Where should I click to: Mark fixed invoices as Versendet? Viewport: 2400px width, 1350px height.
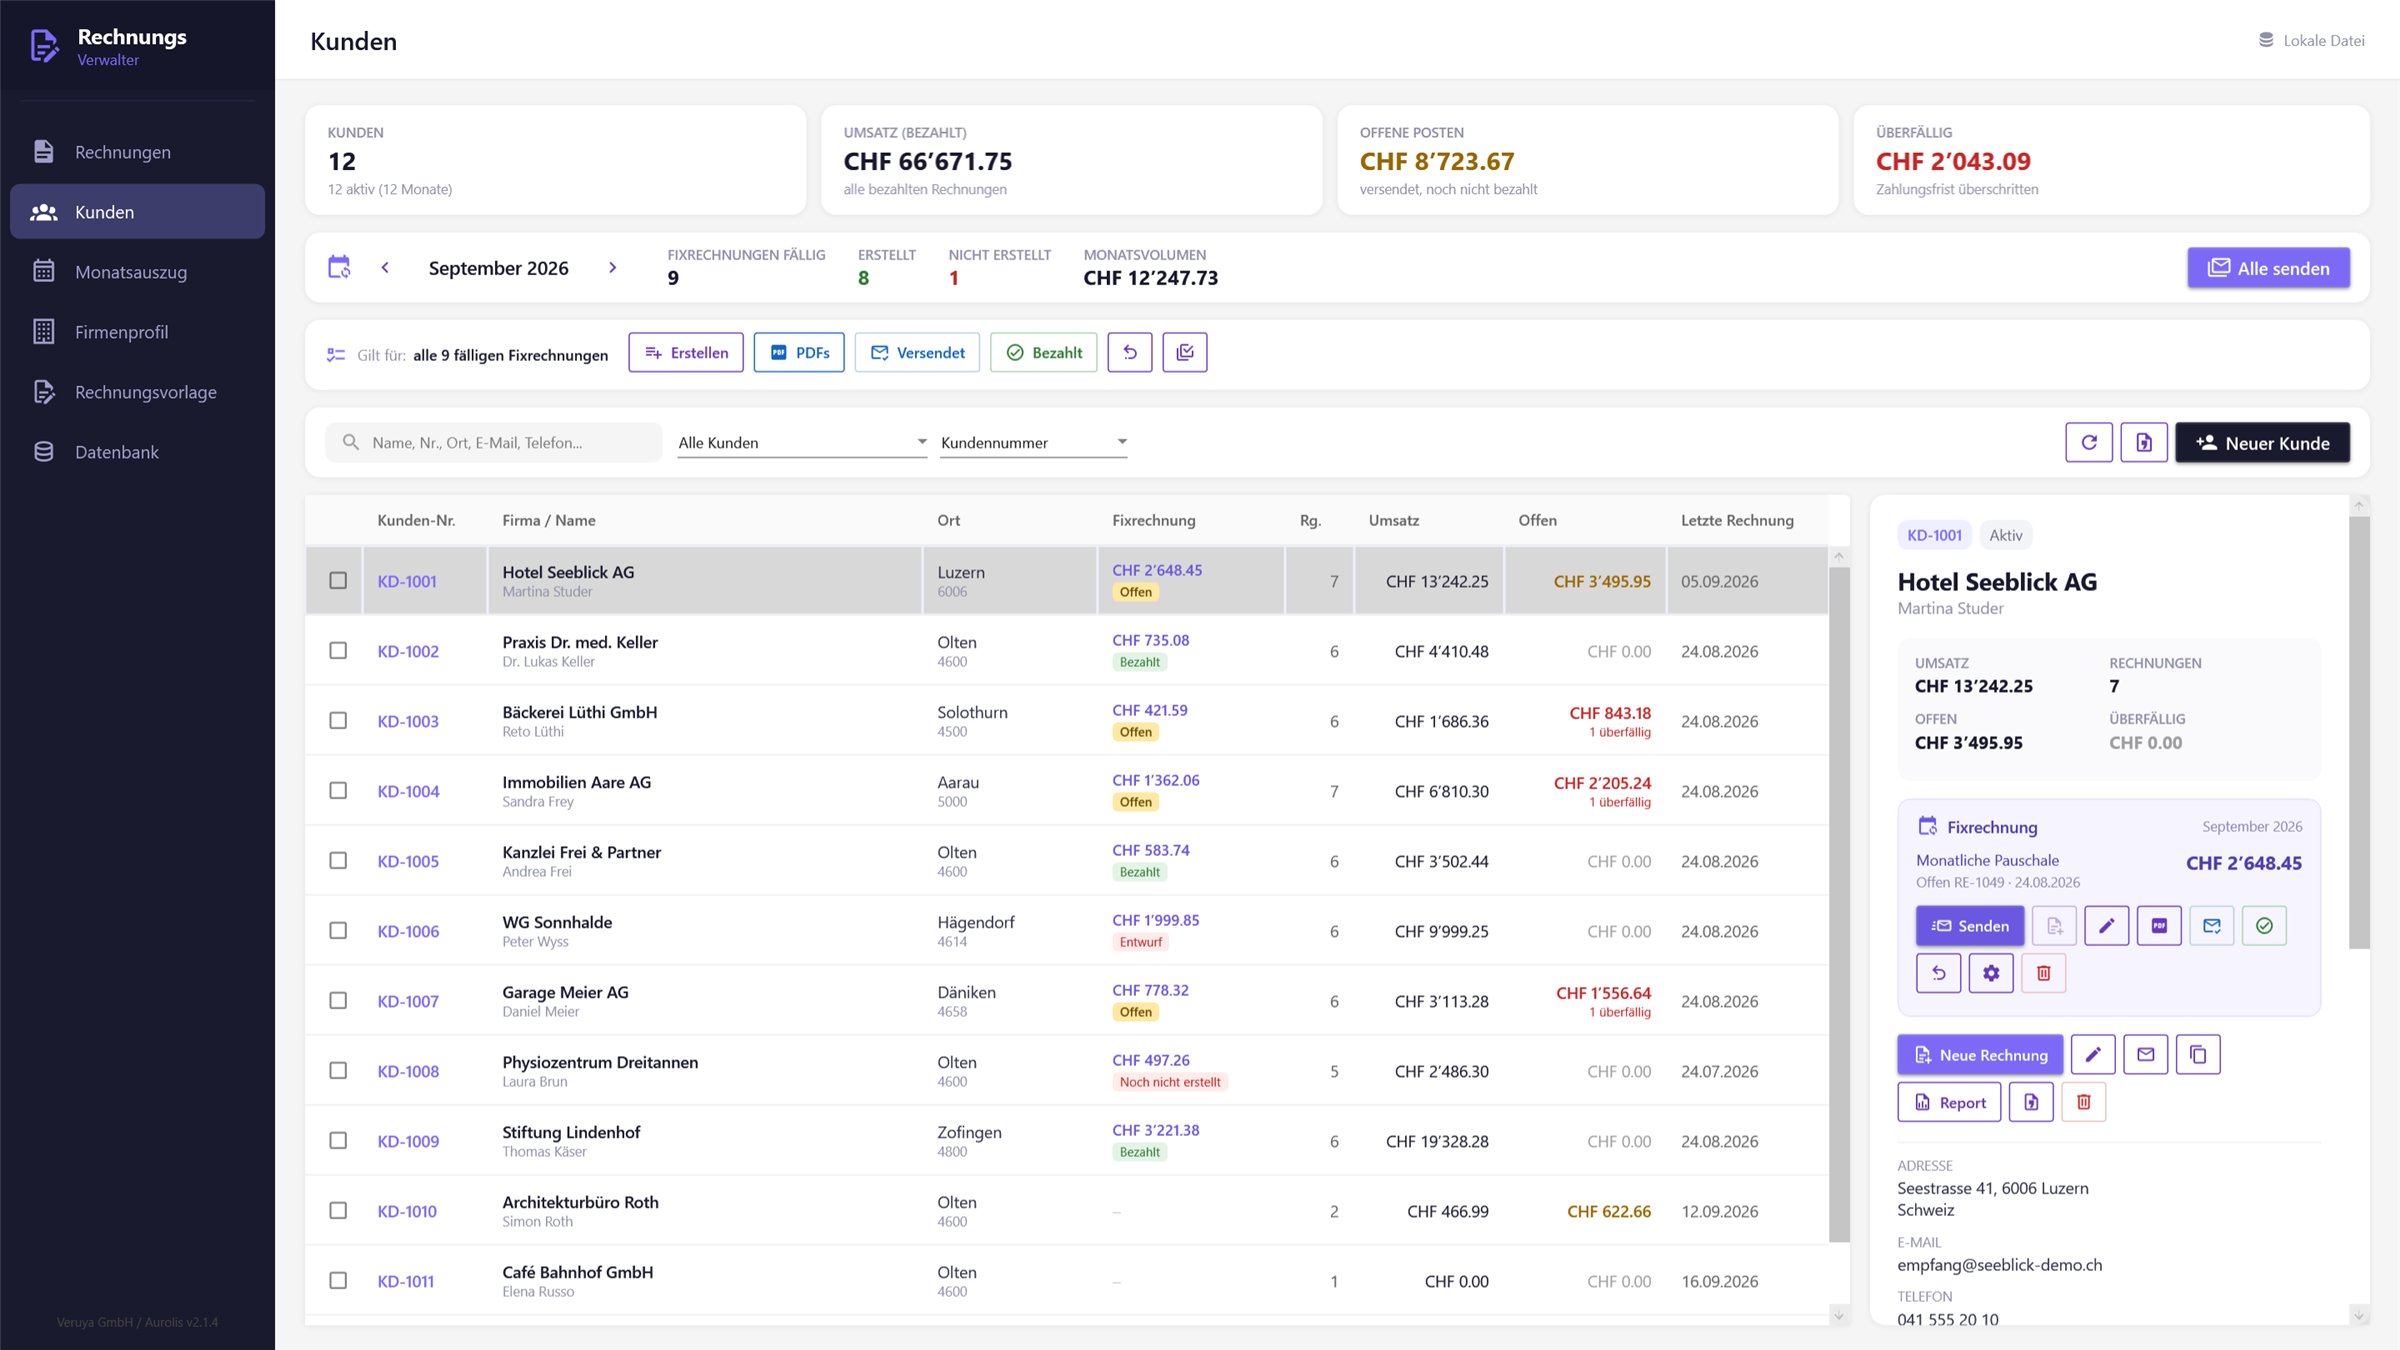(x=917, y=352)
